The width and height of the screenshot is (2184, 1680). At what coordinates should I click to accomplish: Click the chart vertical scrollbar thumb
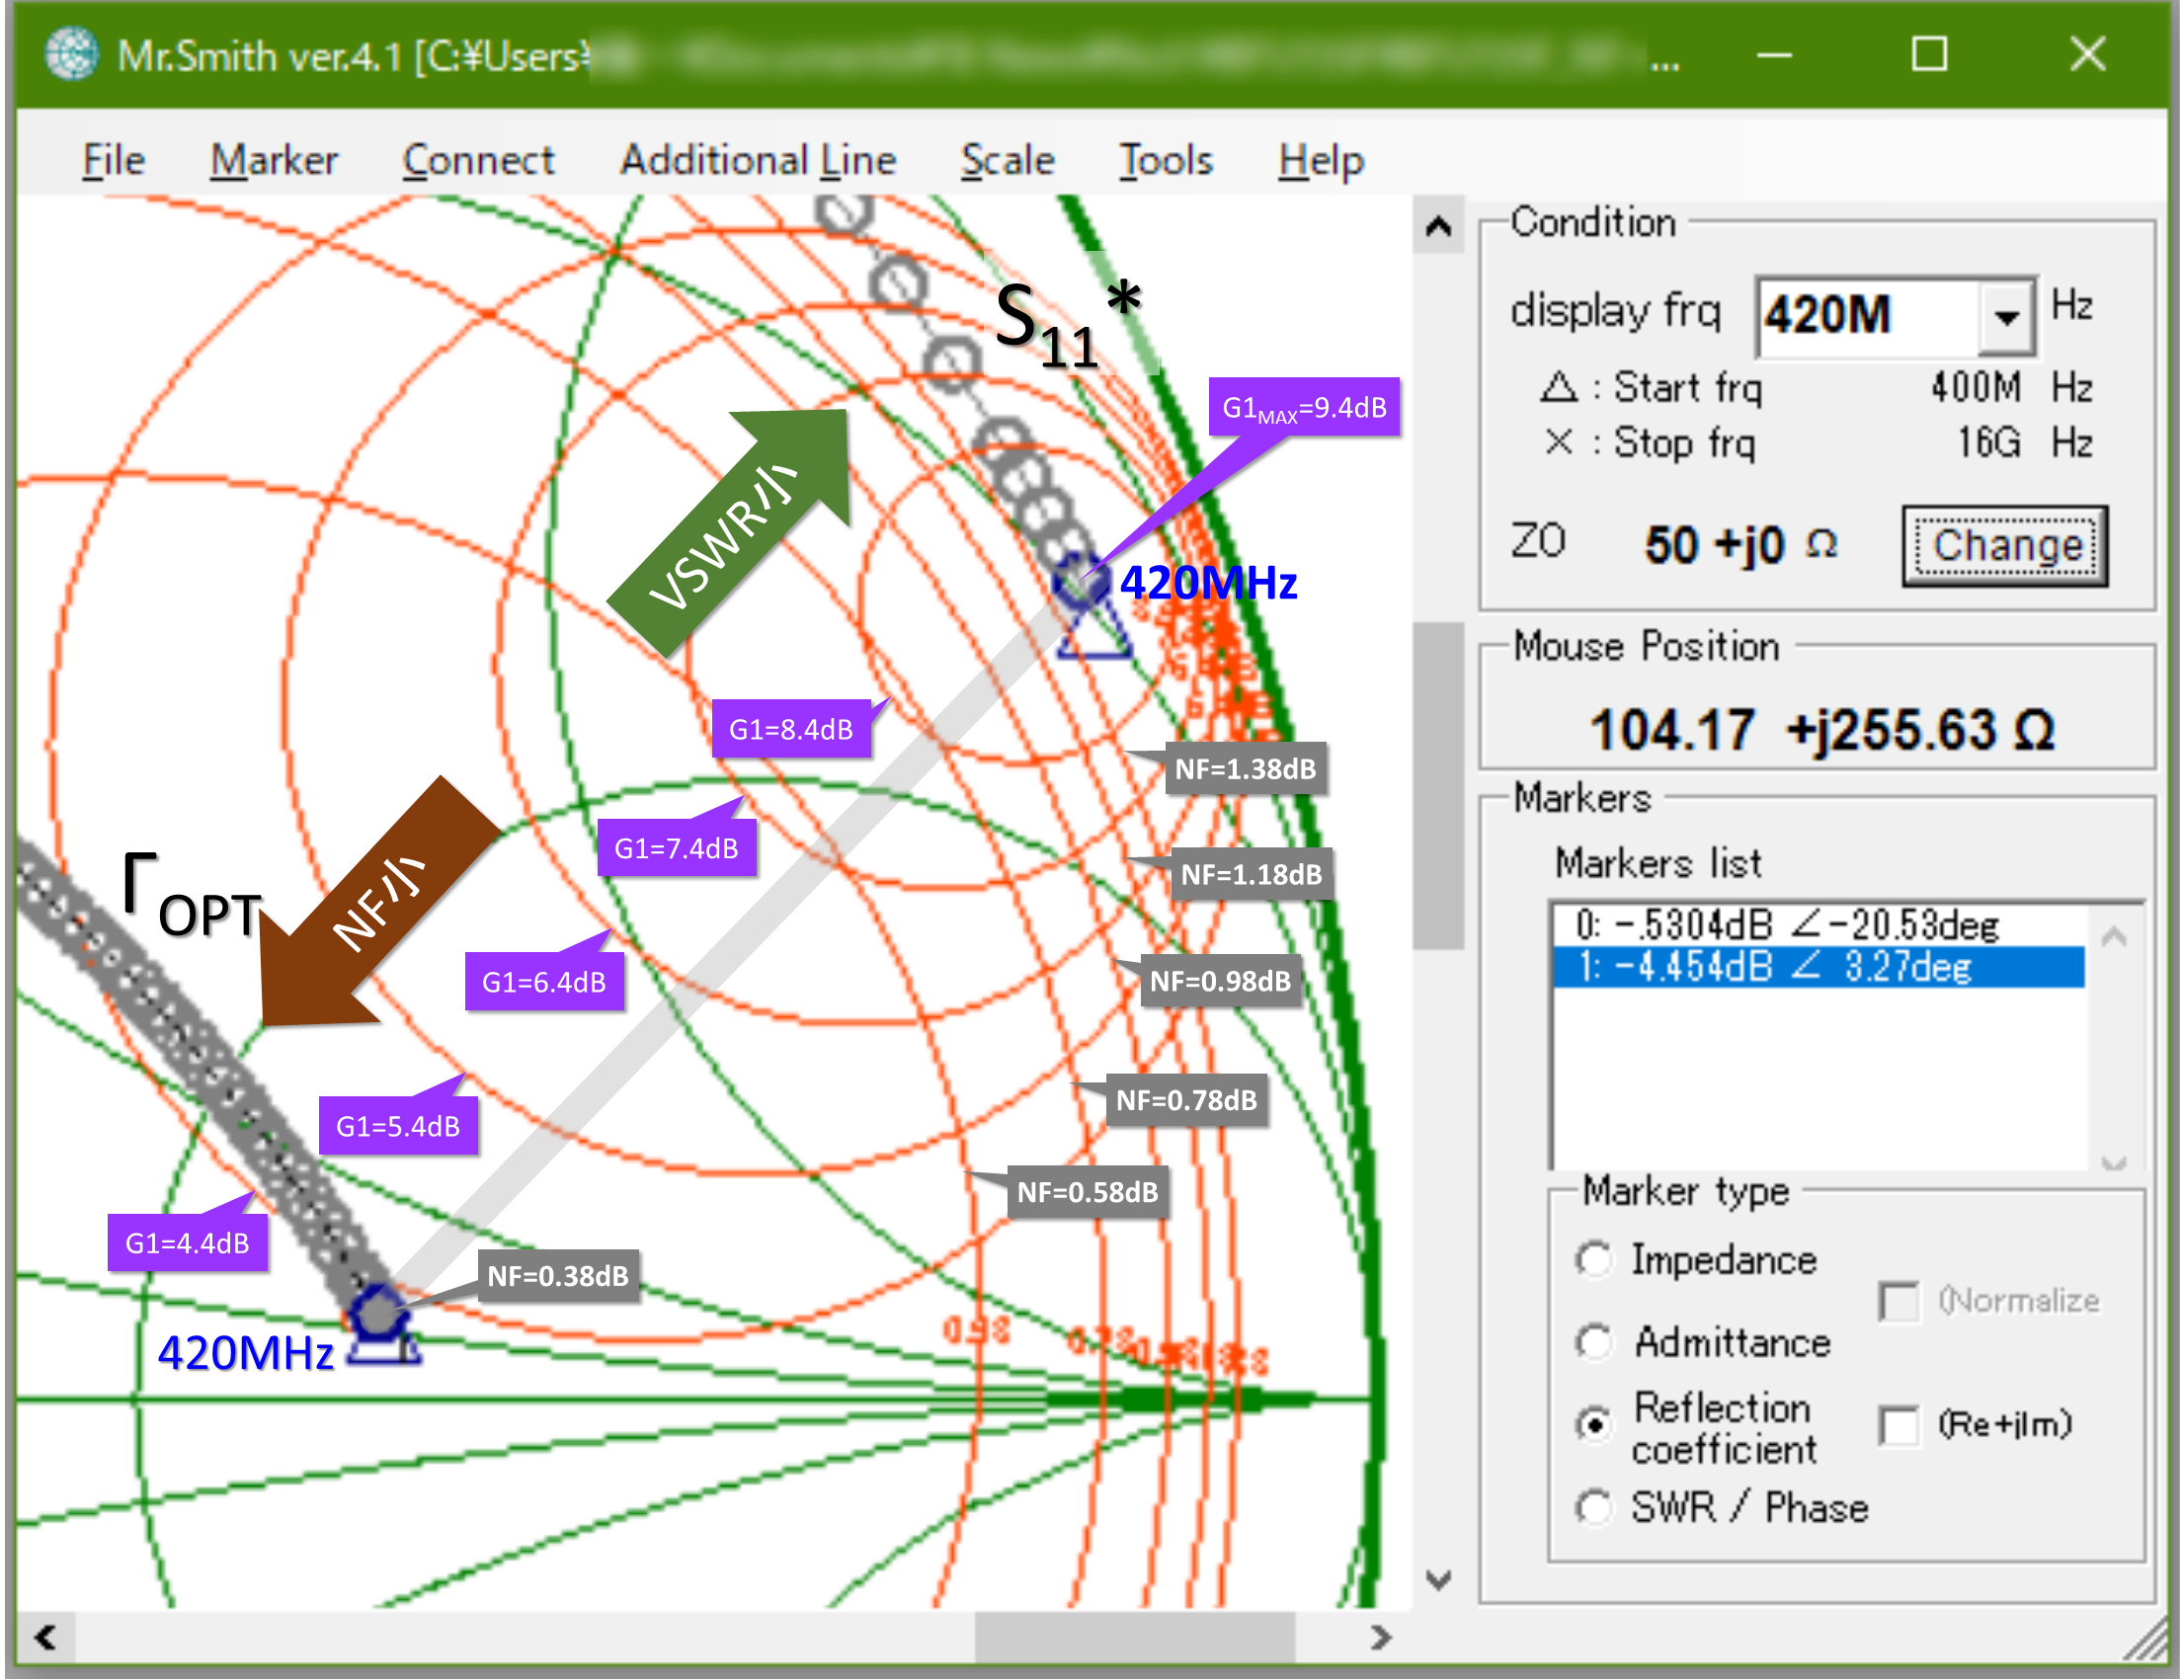click(x=1438, y=786)
